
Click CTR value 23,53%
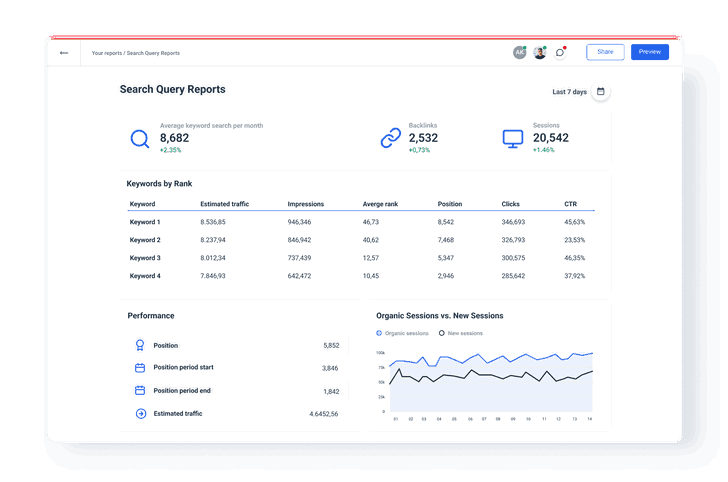click(x=574, y=240)
